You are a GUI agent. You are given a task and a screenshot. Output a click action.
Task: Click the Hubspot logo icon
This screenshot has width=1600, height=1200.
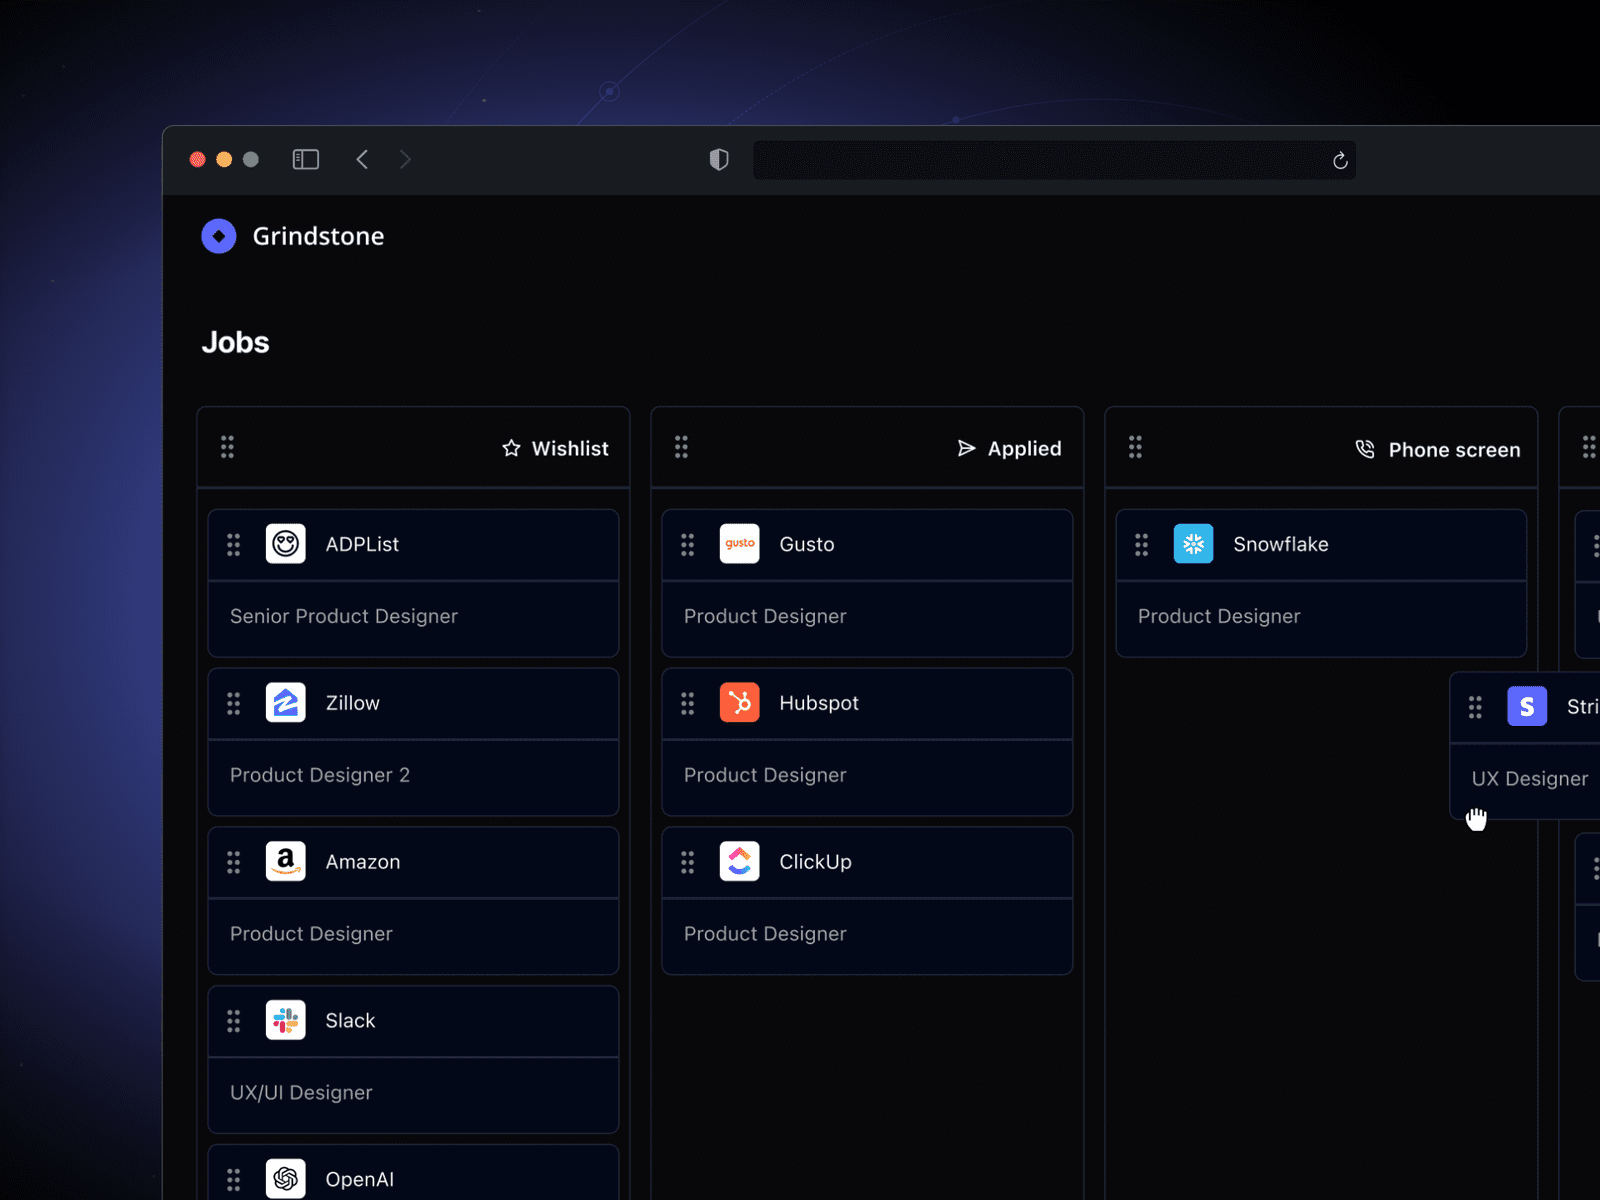740,703
